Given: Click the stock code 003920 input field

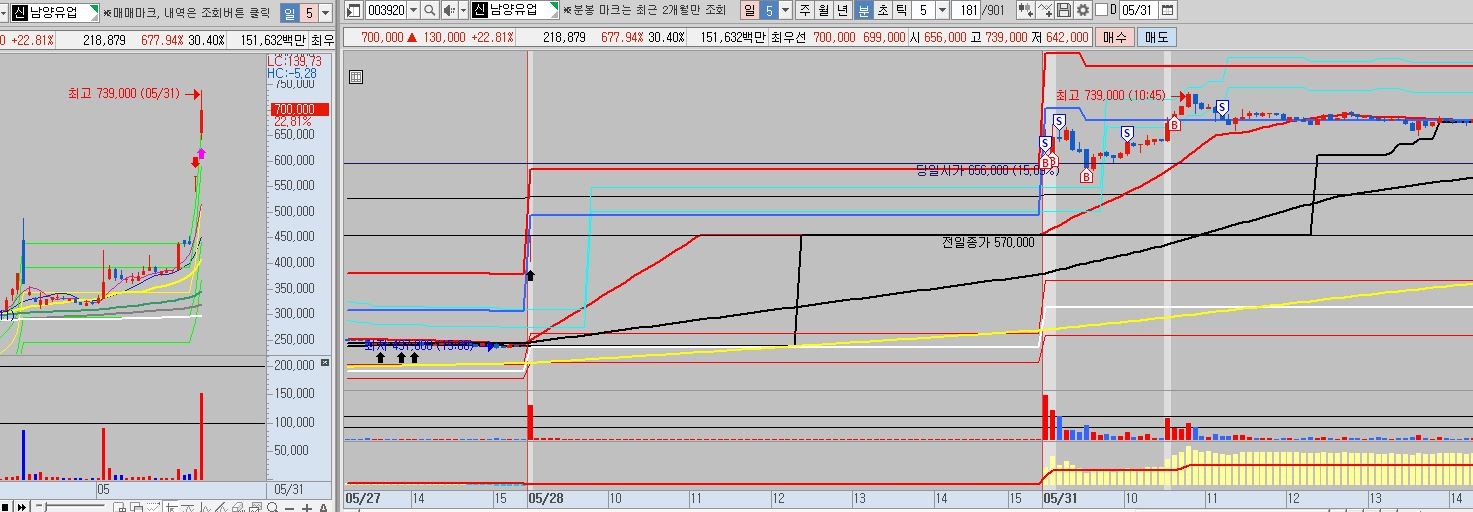Looking at the screenshot, I should [x=386, y=10].
